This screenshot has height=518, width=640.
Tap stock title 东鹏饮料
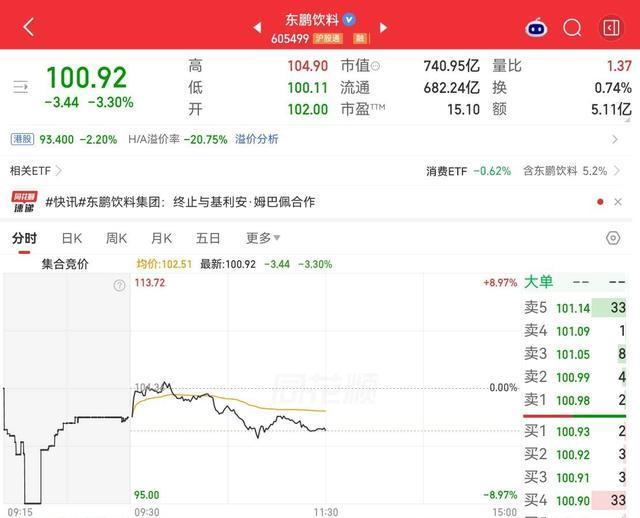[312, 19]
